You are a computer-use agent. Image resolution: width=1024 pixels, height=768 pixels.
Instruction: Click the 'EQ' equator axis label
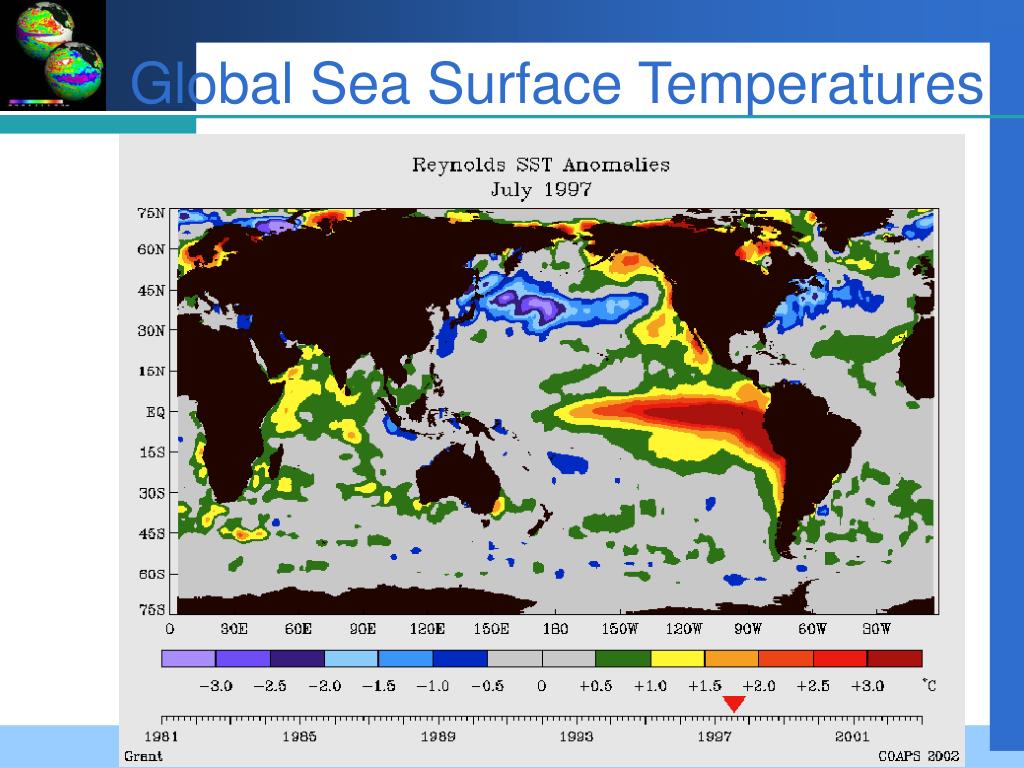tap(155, 412)
